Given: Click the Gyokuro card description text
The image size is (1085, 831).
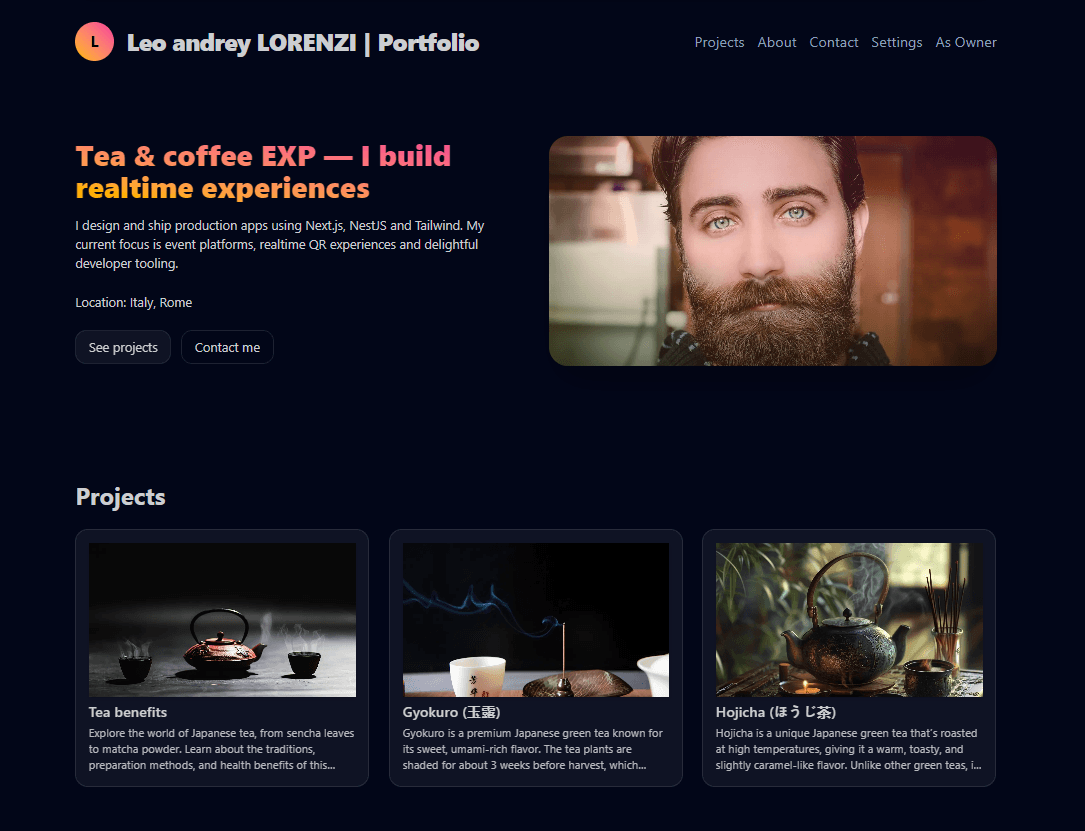Looking at the screenshot, I should click(532, 749).
